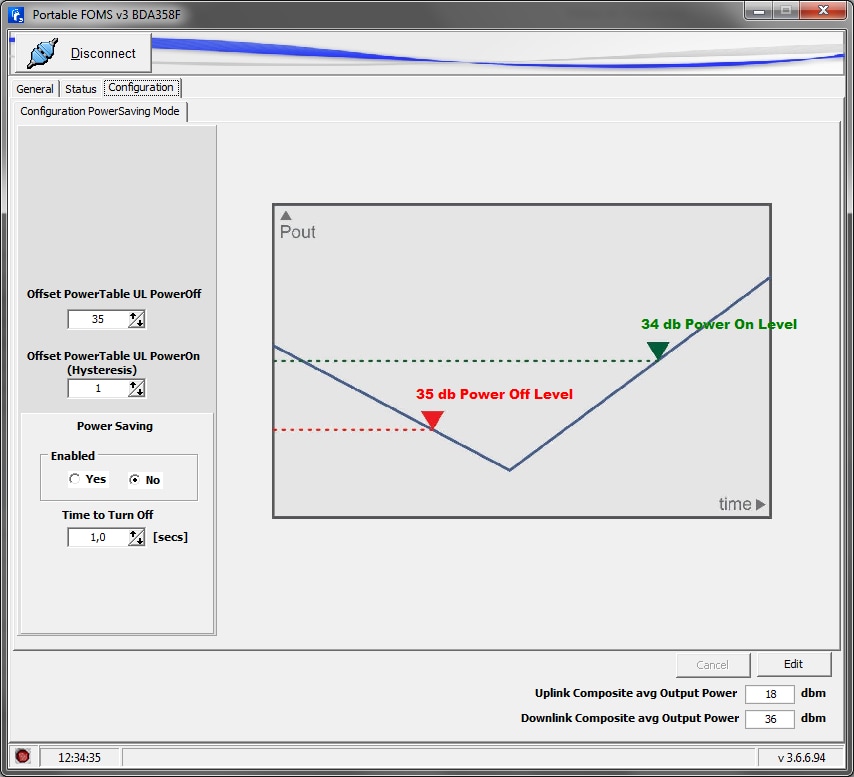
Task: Open the Status tab
Action: (x=81, y=89)
